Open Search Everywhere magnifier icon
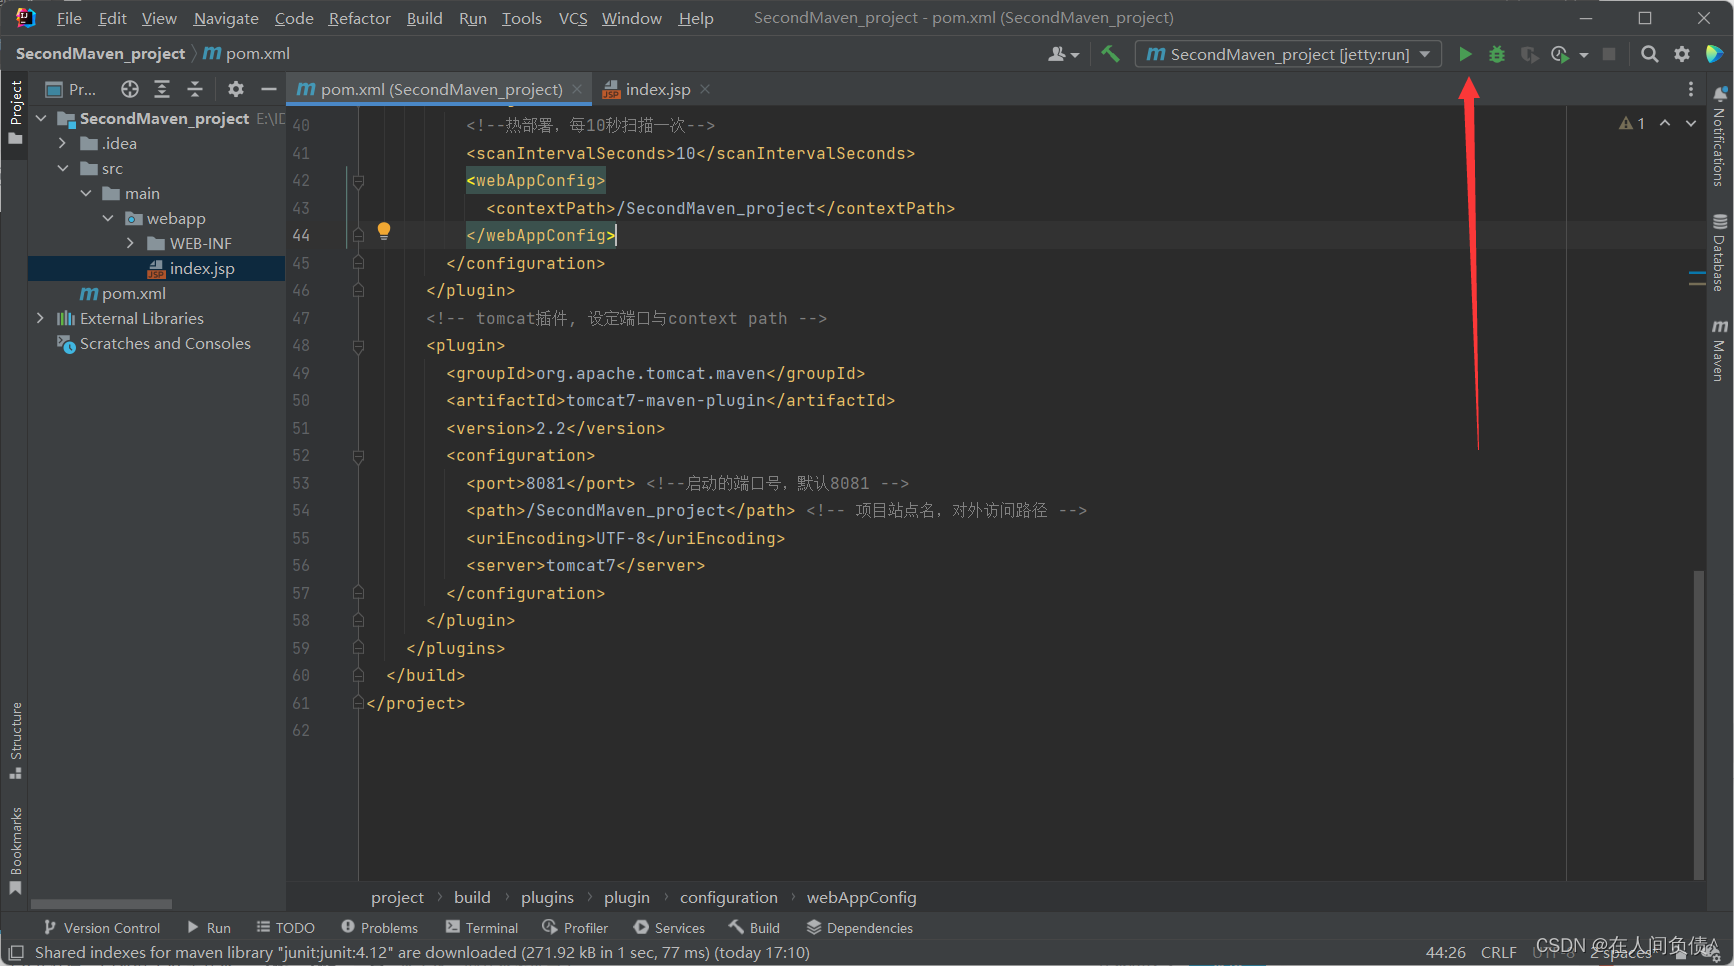Viewport: 1734px width, 966px height. 1650,54
